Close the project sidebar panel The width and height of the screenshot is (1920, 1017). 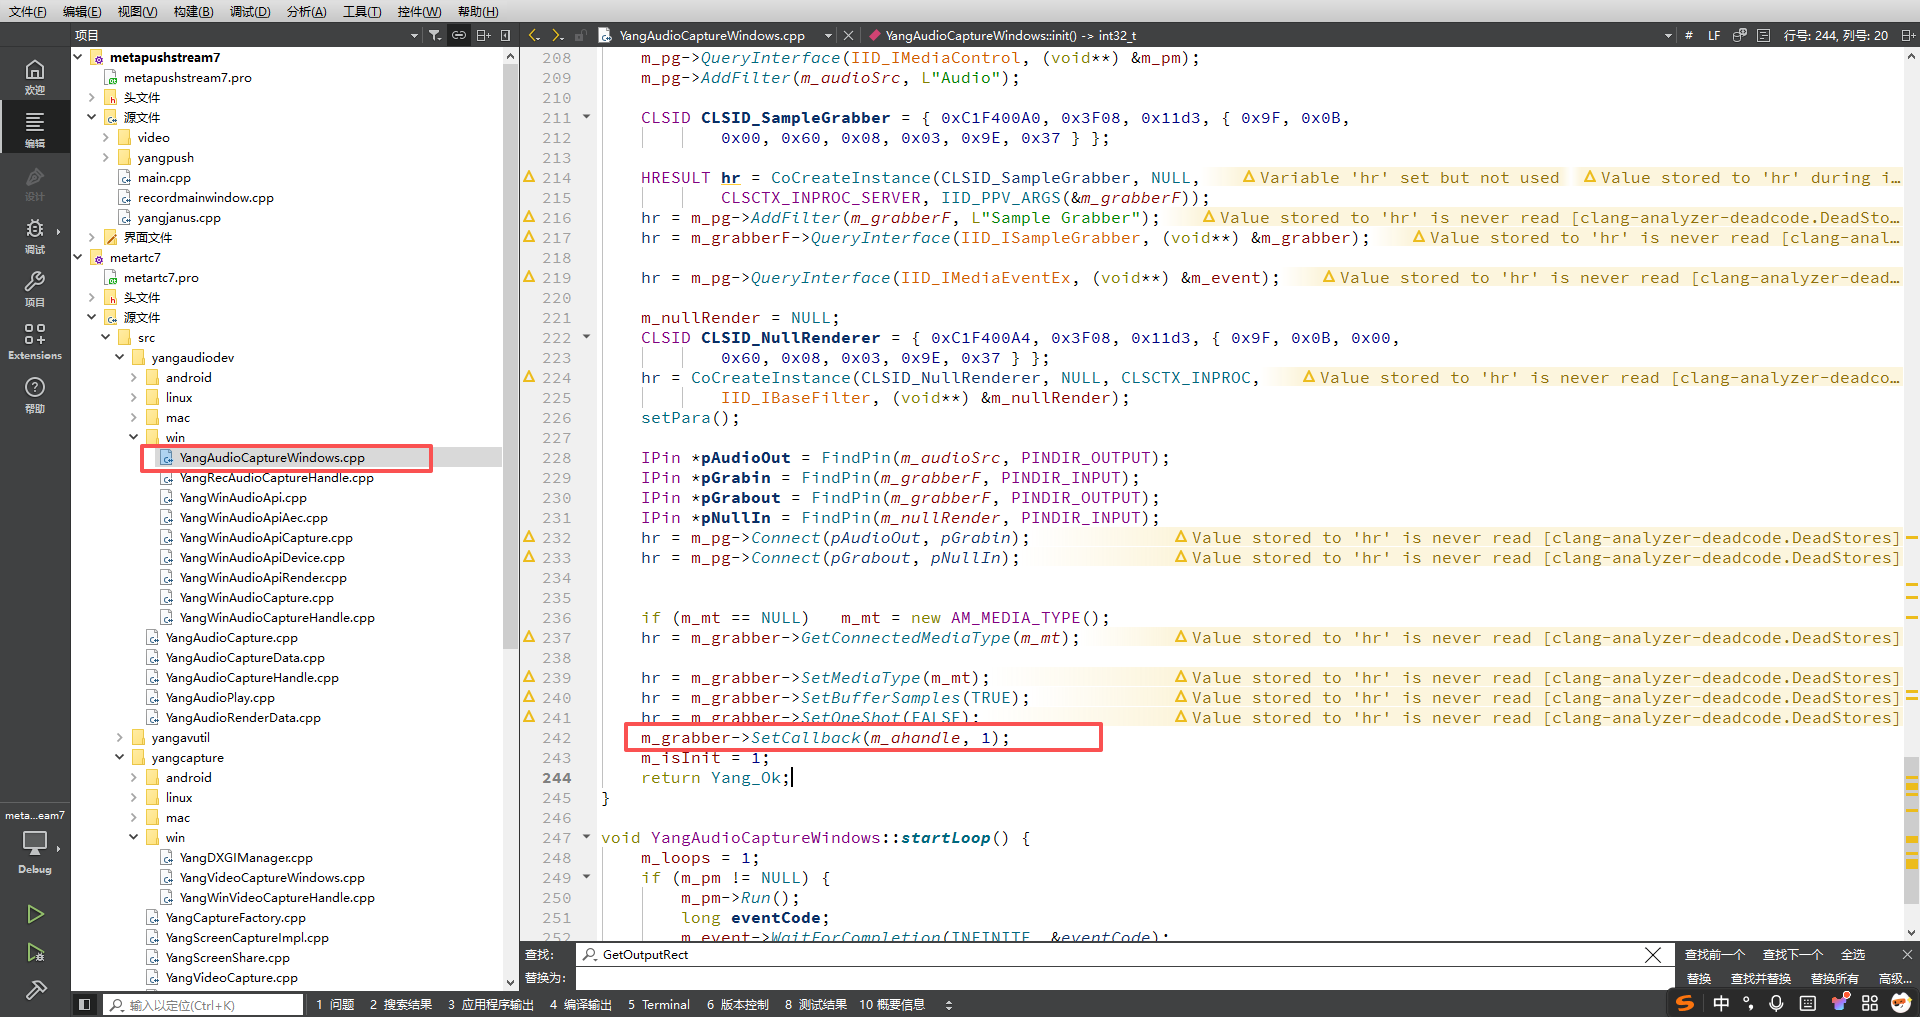point(505,35)
